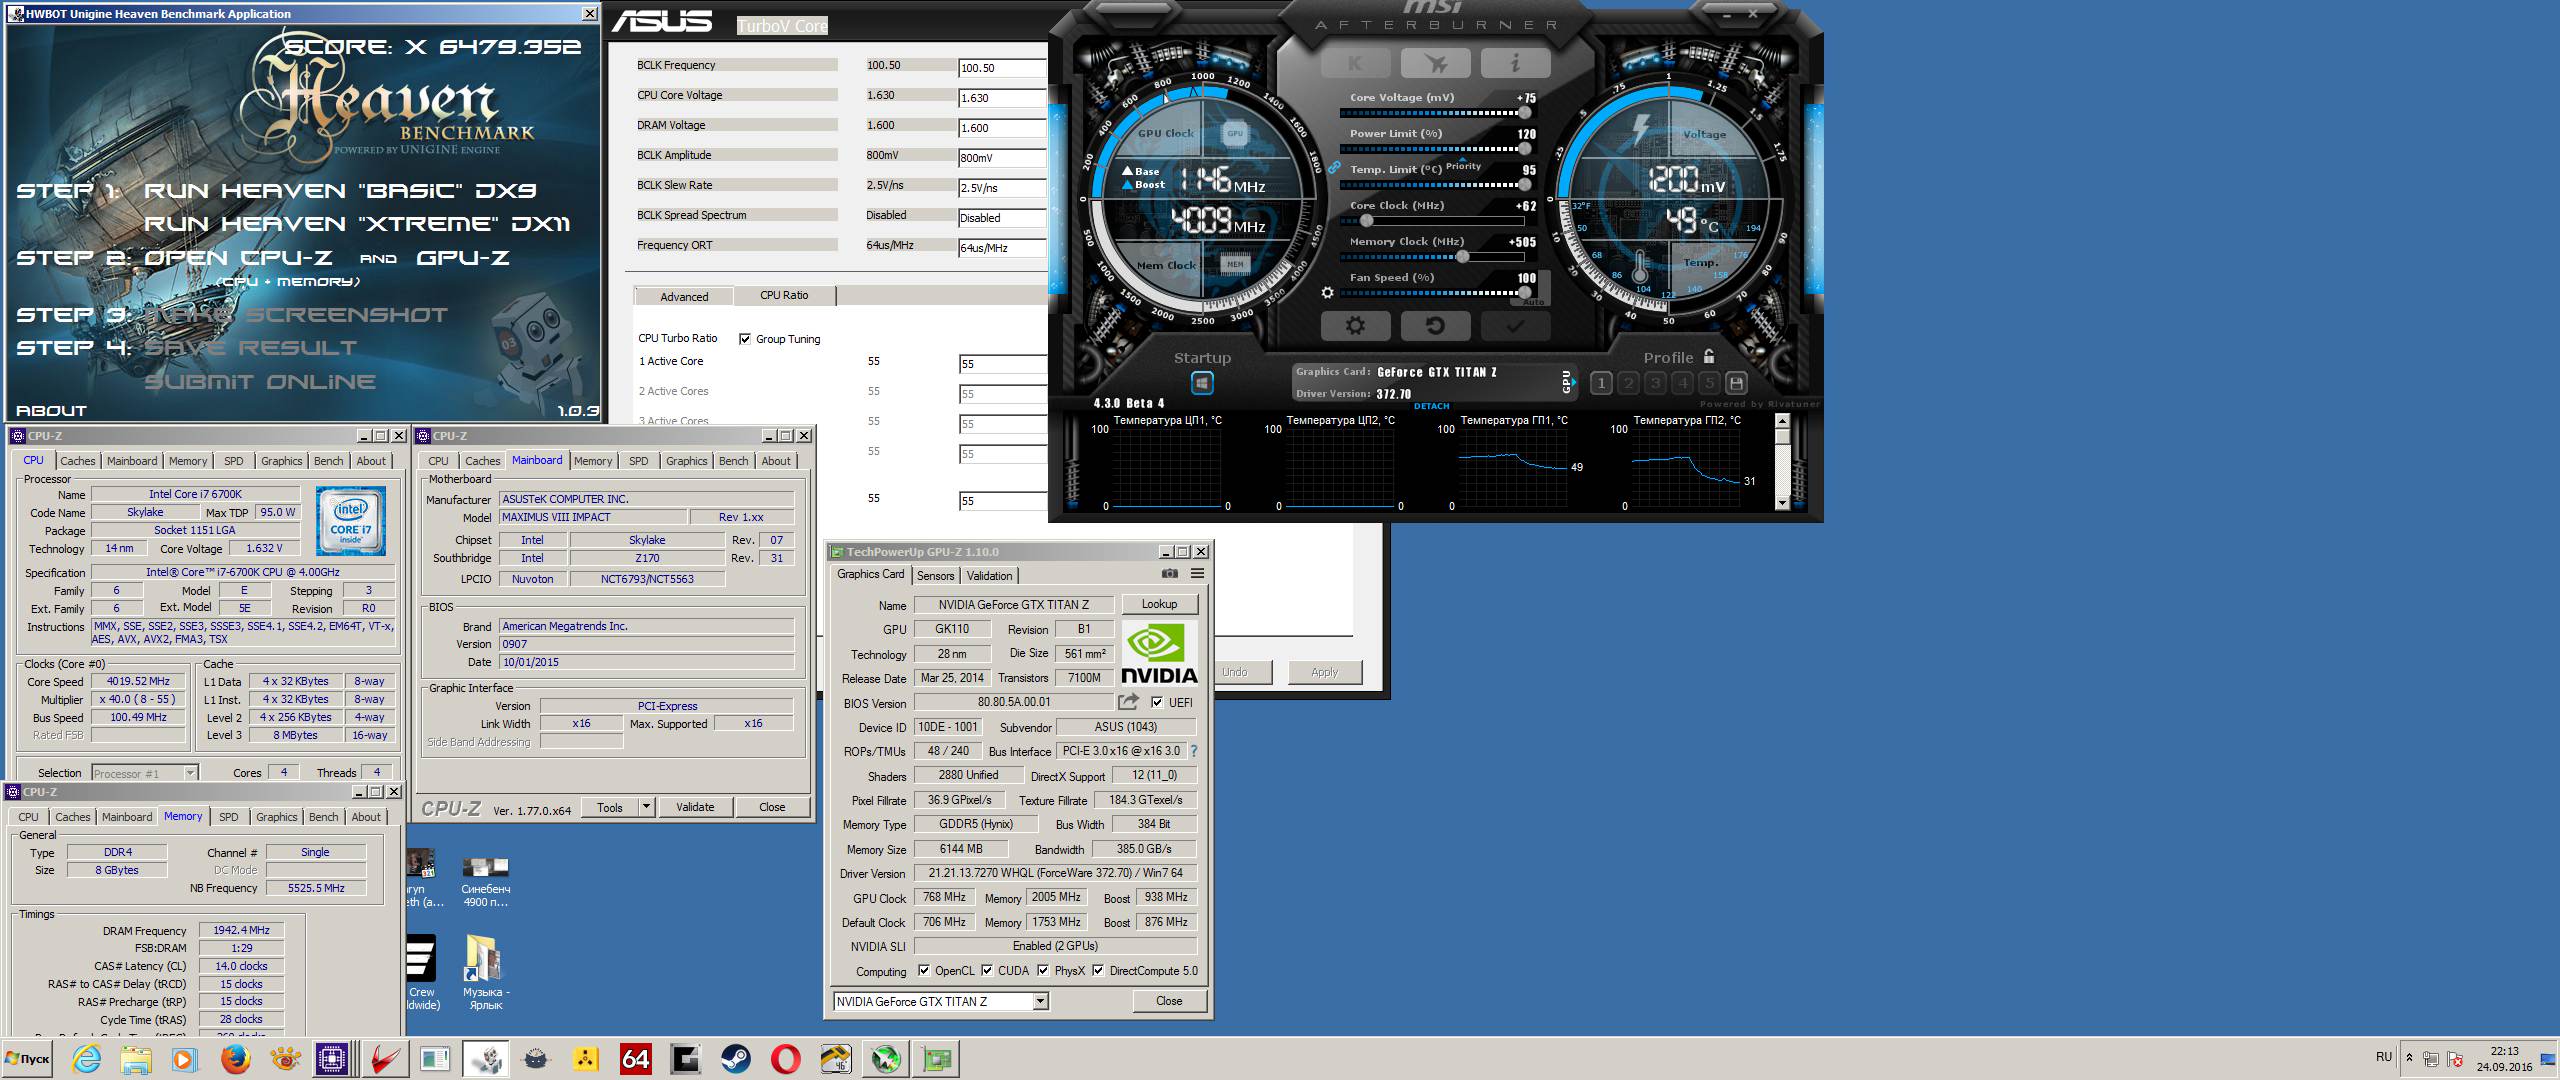This screenshot has width=2560, height=1080.
Task: Select Afterburner profile slot 3
Action: [x=1655, y=383]
